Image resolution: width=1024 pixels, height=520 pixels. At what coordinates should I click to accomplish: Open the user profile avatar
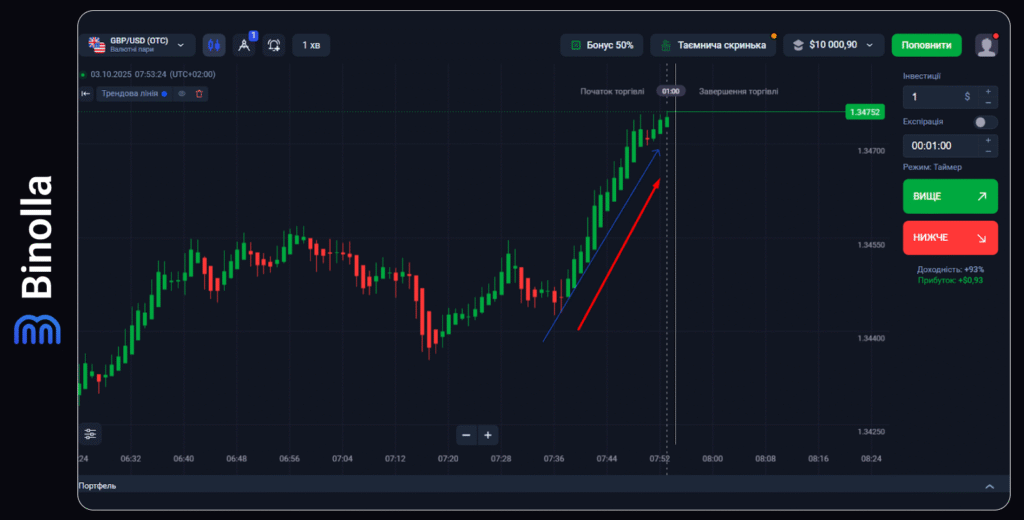[986, 45]
